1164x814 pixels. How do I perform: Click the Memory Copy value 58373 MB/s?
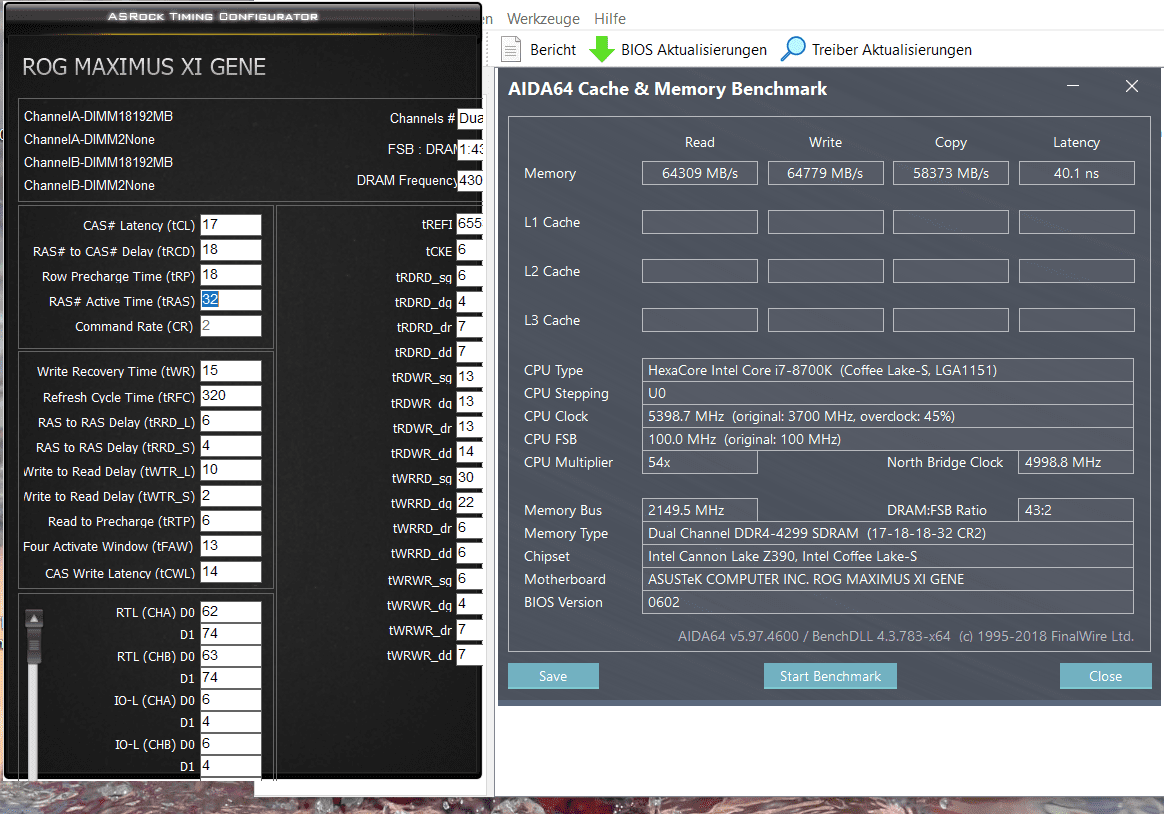pos(950,173)
